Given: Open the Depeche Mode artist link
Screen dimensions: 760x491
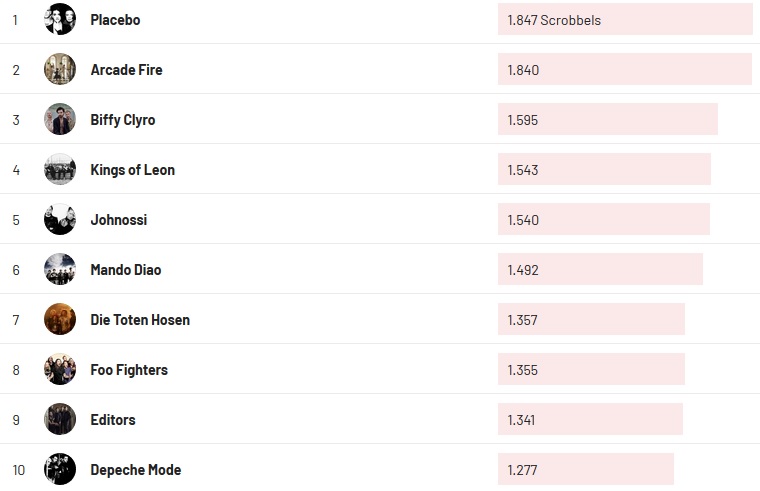Looking at the screenshot, I should [135, 470].
